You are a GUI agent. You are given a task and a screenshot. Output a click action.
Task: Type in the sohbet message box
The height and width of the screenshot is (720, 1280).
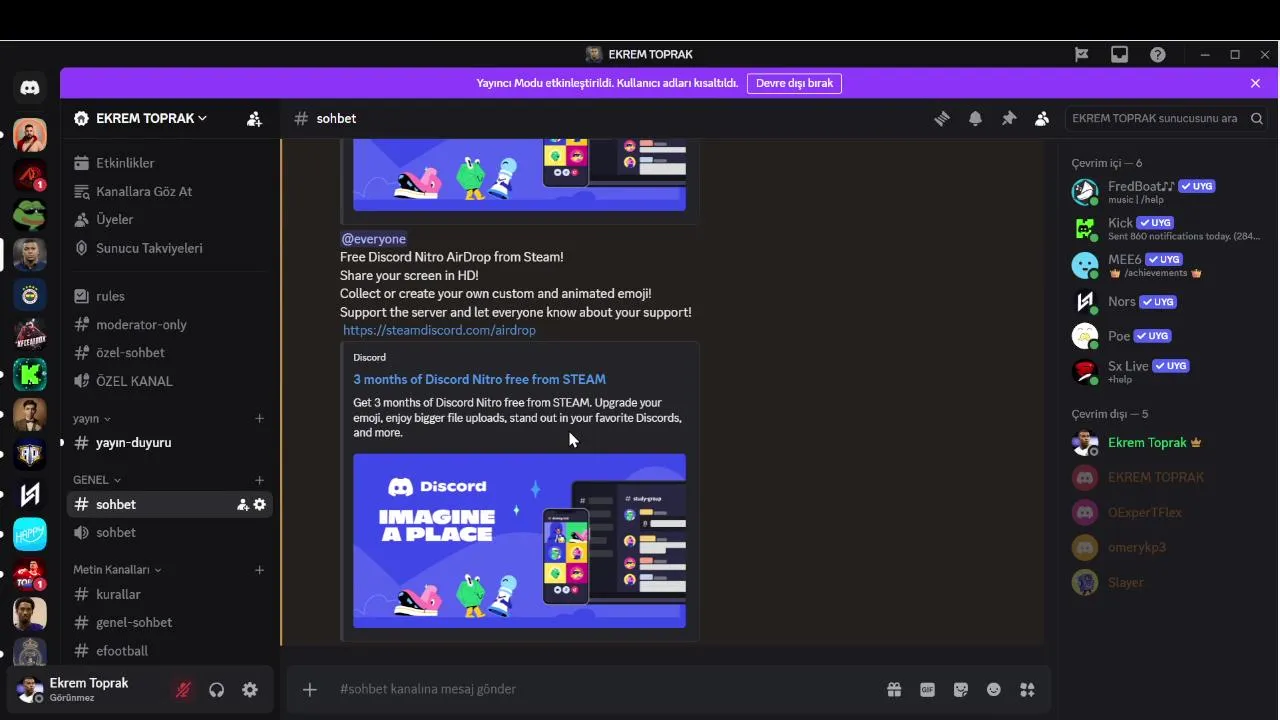click(600, 689)
